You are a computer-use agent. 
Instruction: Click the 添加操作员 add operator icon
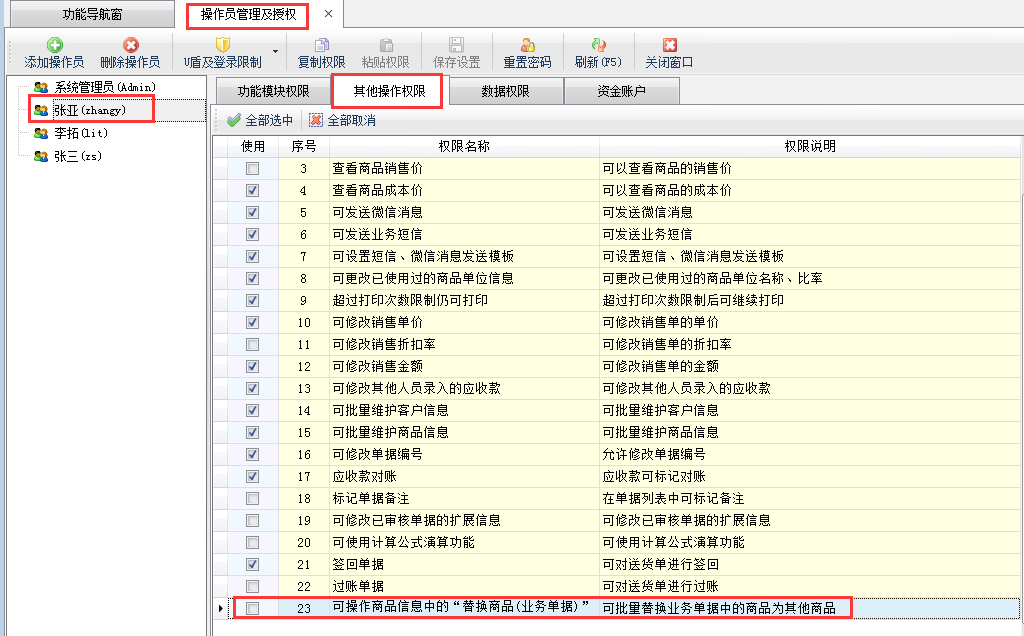(54, 45)
